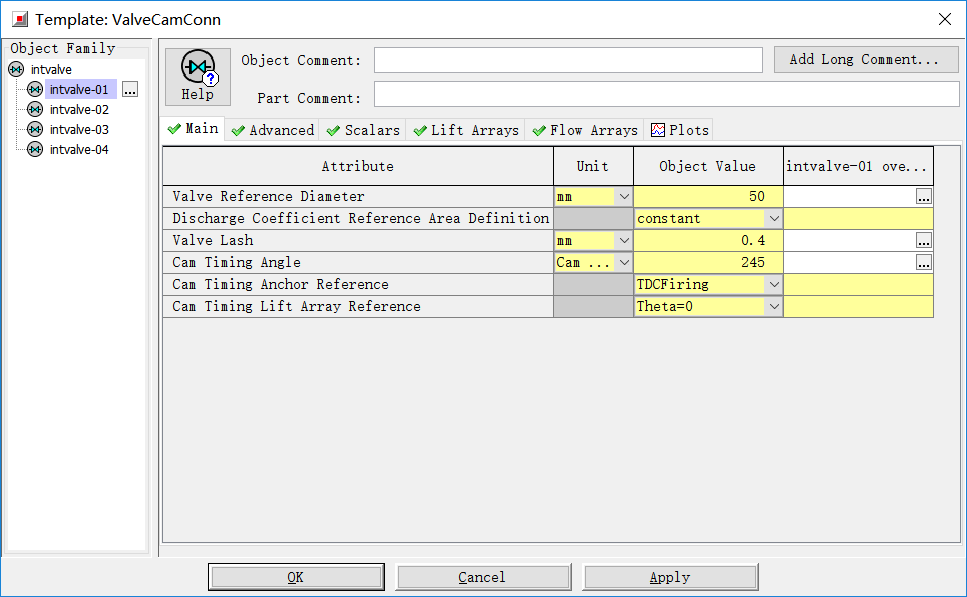Switch to the Advanced tab
The image size is (967, 597).
[272, 130]
